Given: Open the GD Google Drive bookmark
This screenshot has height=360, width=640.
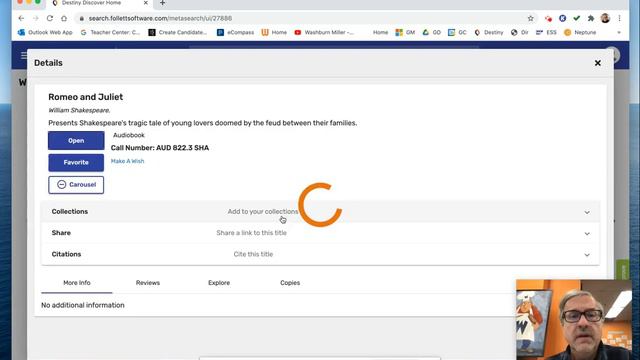Looking at the screenshot, I should point(431,32).
